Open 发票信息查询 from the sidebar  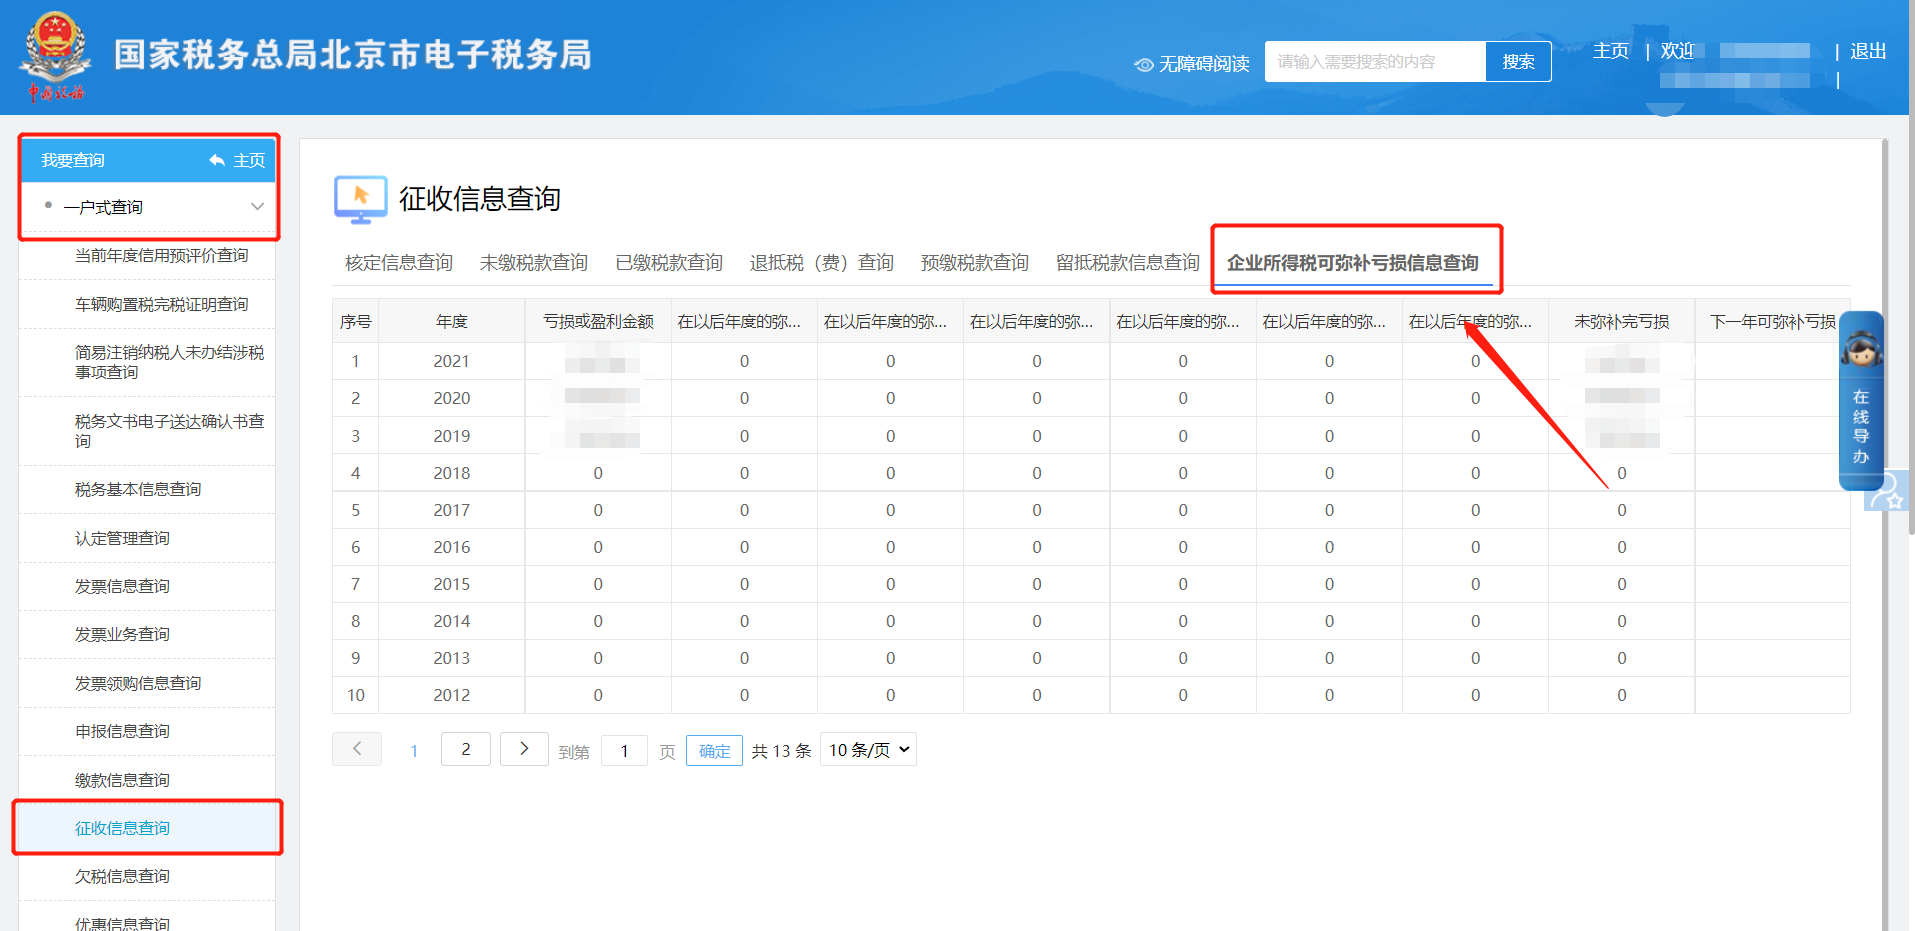(123, 585)
